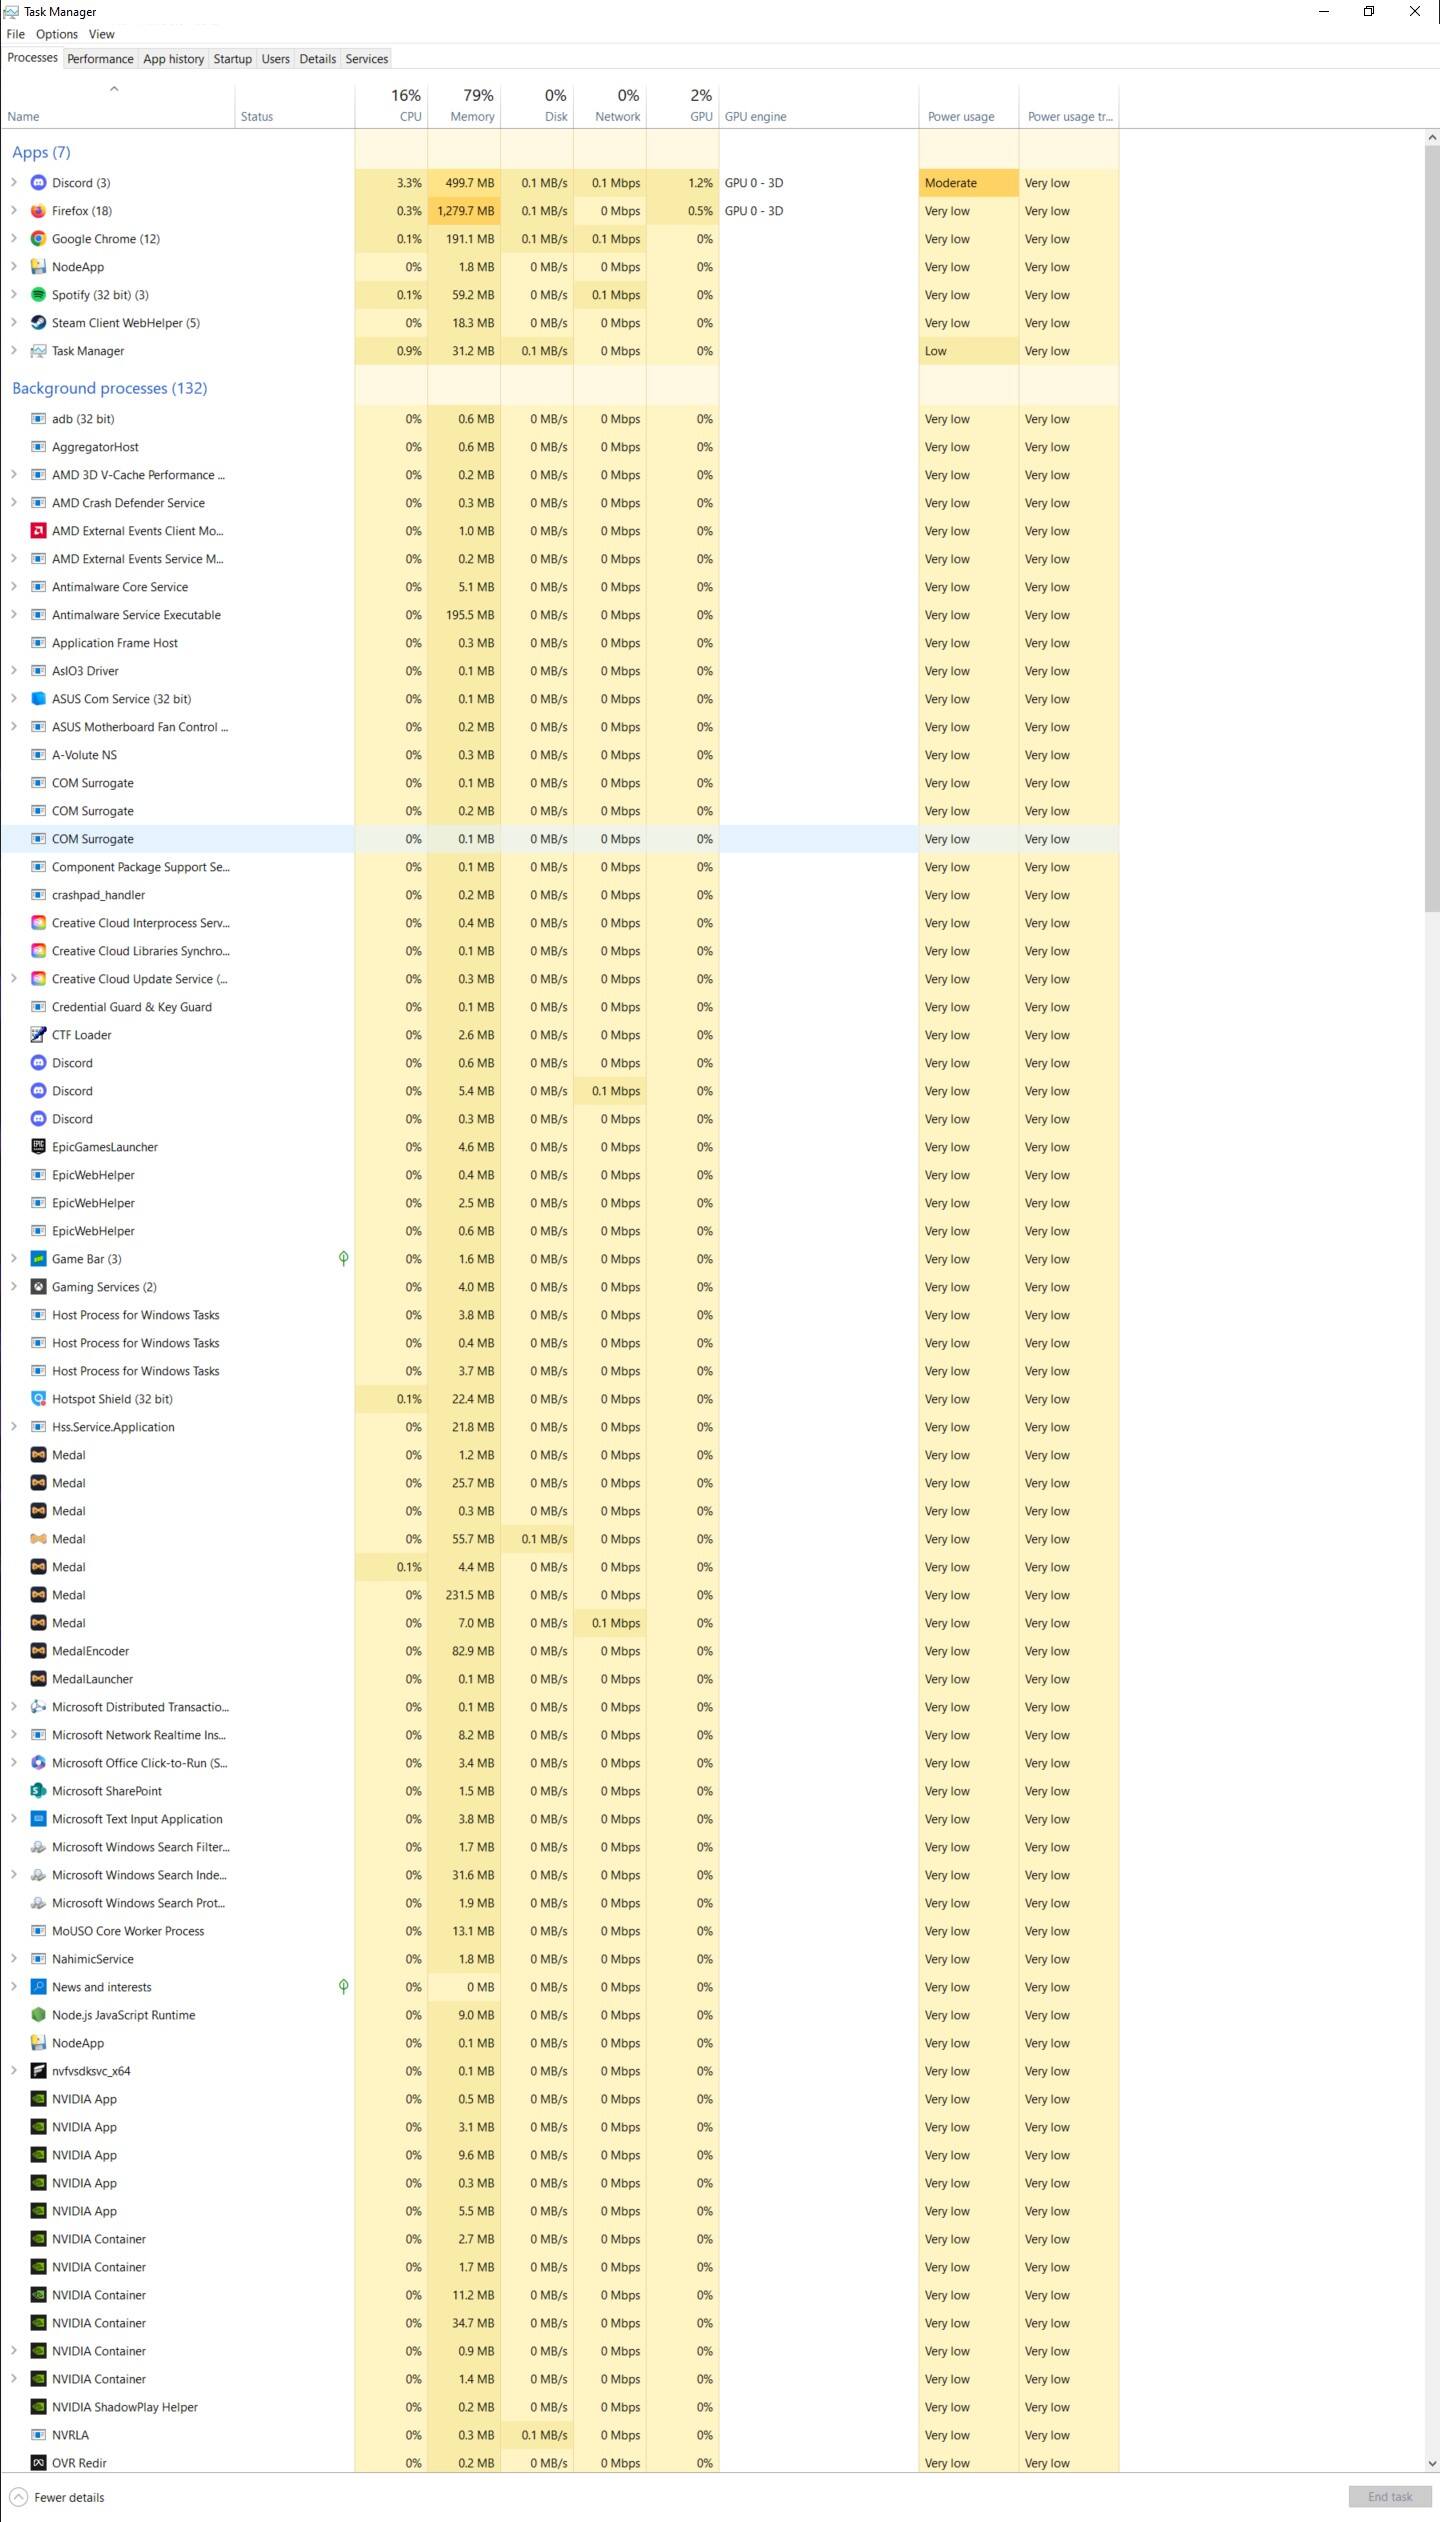Sort by the Memory column header
This screenshot has height=2522, width=1440.
(x=464, y=106)
